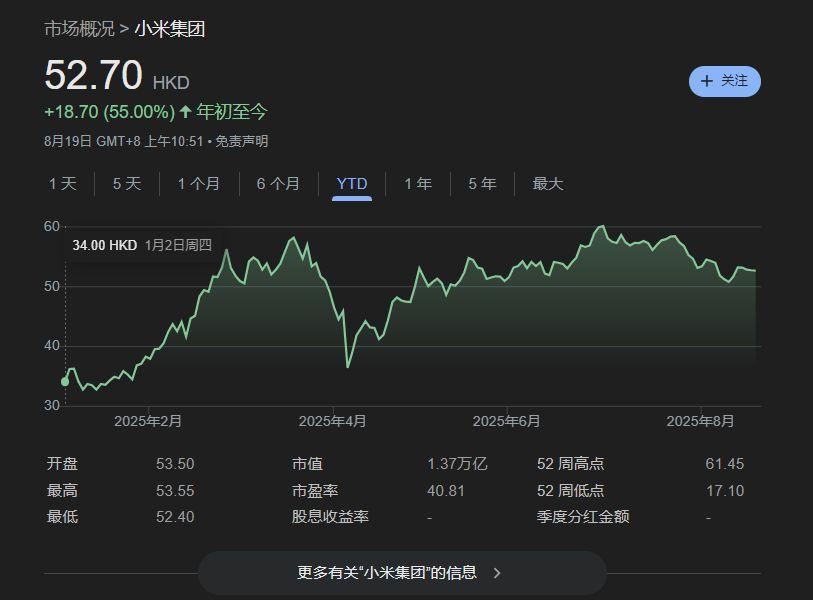Screen dimensions: 813x600
Task: Click the +18.70 (55.00%) change text
Action: click(109, 112)
